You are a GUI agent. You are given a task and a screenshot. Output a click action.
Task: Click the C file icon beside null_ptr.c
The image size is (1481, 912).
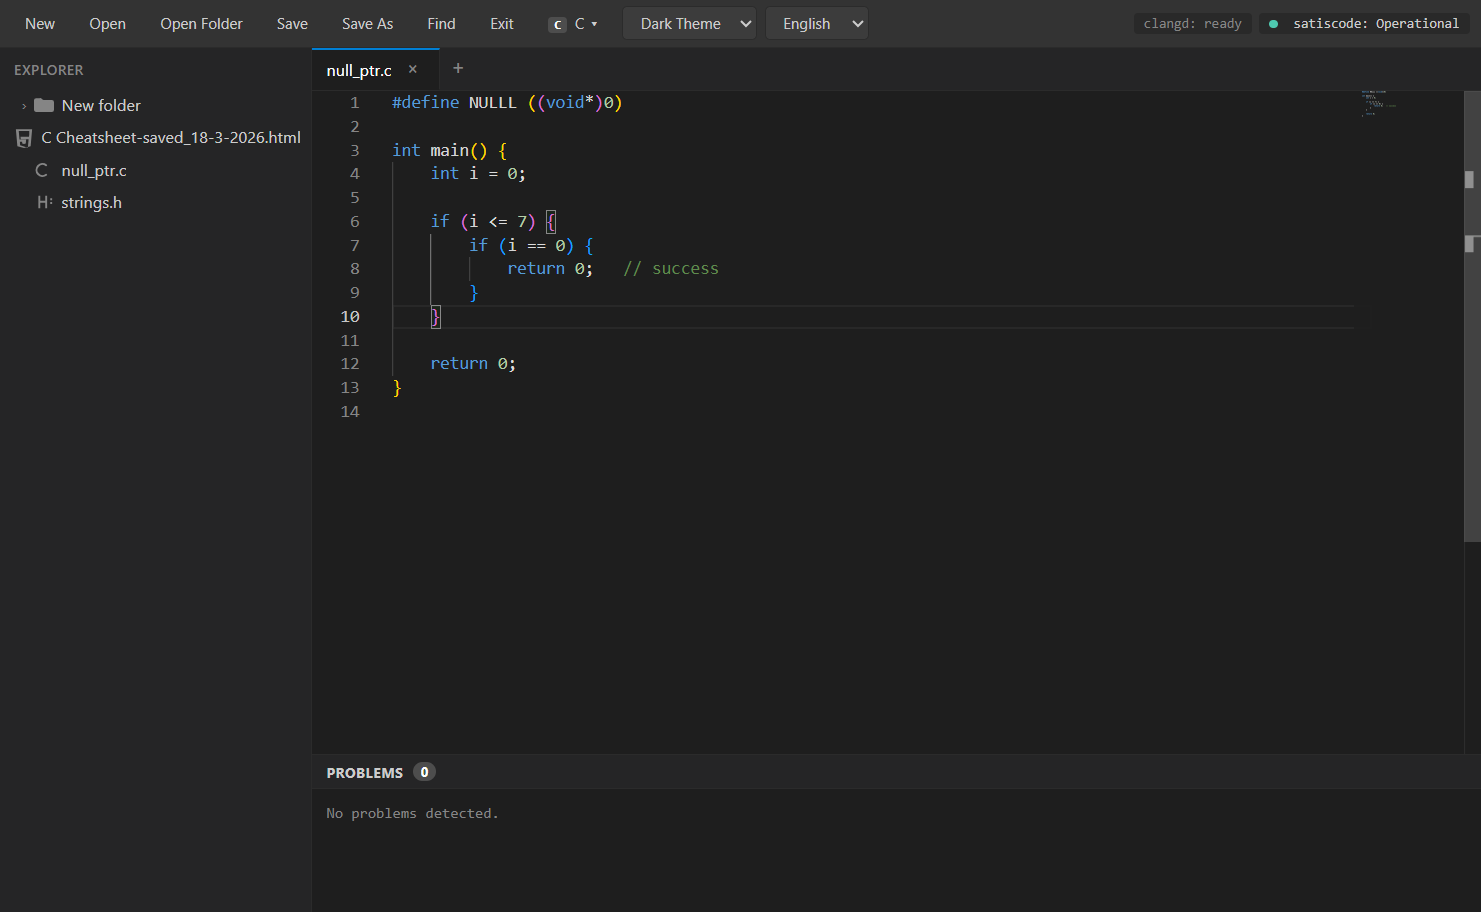click(x=42, y=171)
